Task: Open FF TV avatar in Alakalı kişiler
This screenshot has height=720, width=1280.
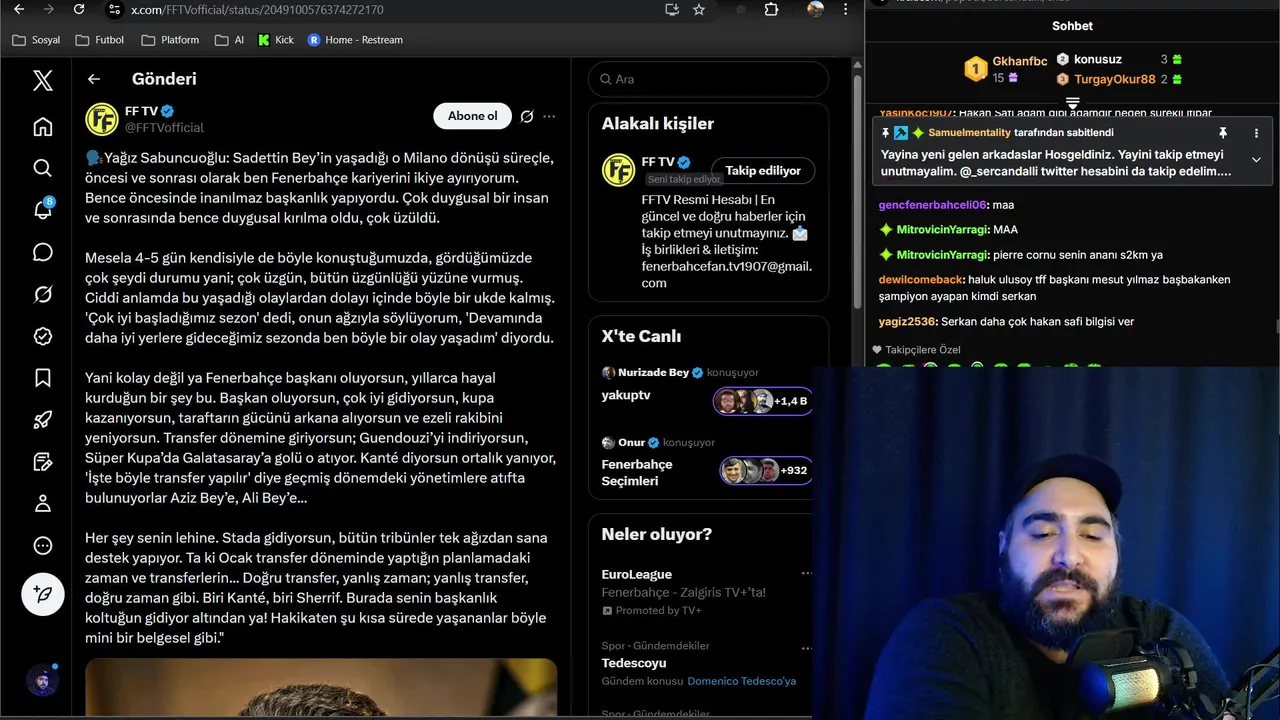Action: click(618, 170)
